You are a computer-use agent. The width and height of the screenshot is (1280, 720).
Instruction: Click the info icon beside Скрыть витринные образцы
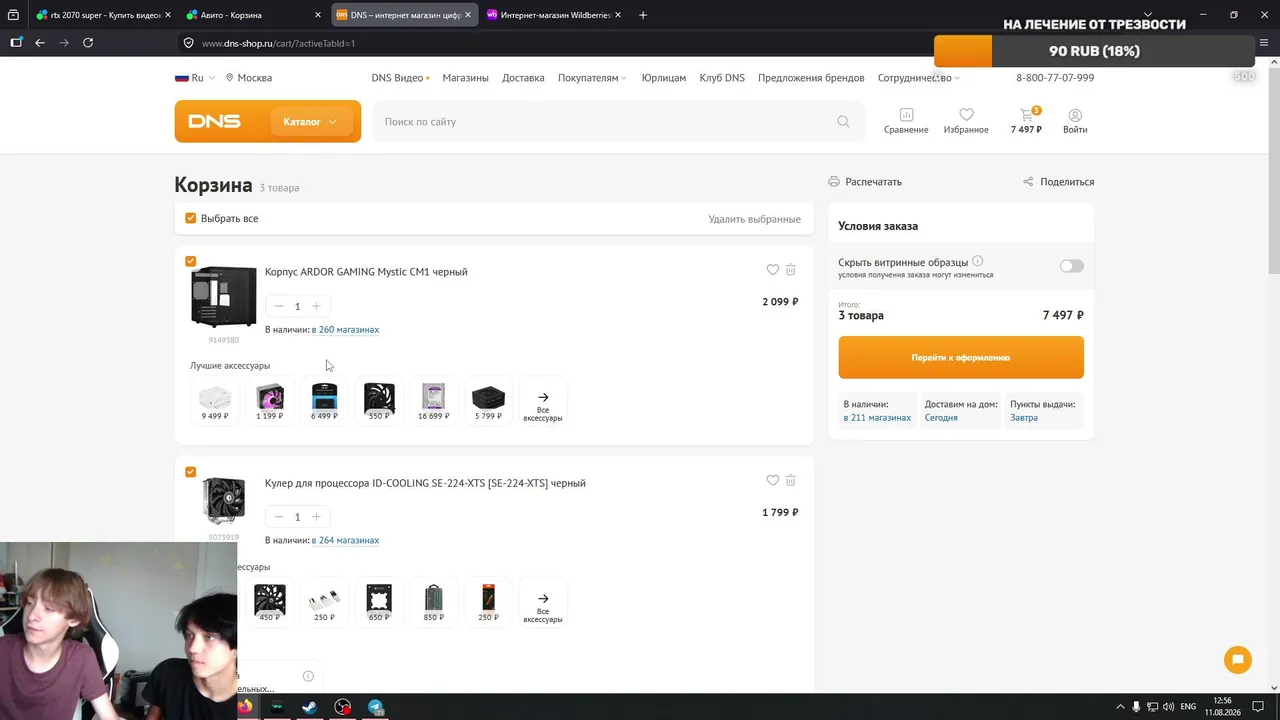[978, 261]
